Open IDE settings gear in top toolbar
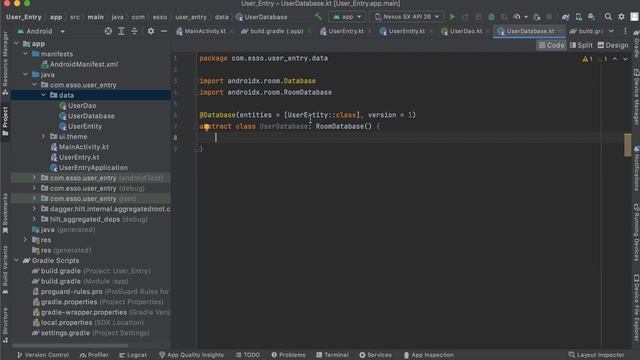 (x=621, y=17)
